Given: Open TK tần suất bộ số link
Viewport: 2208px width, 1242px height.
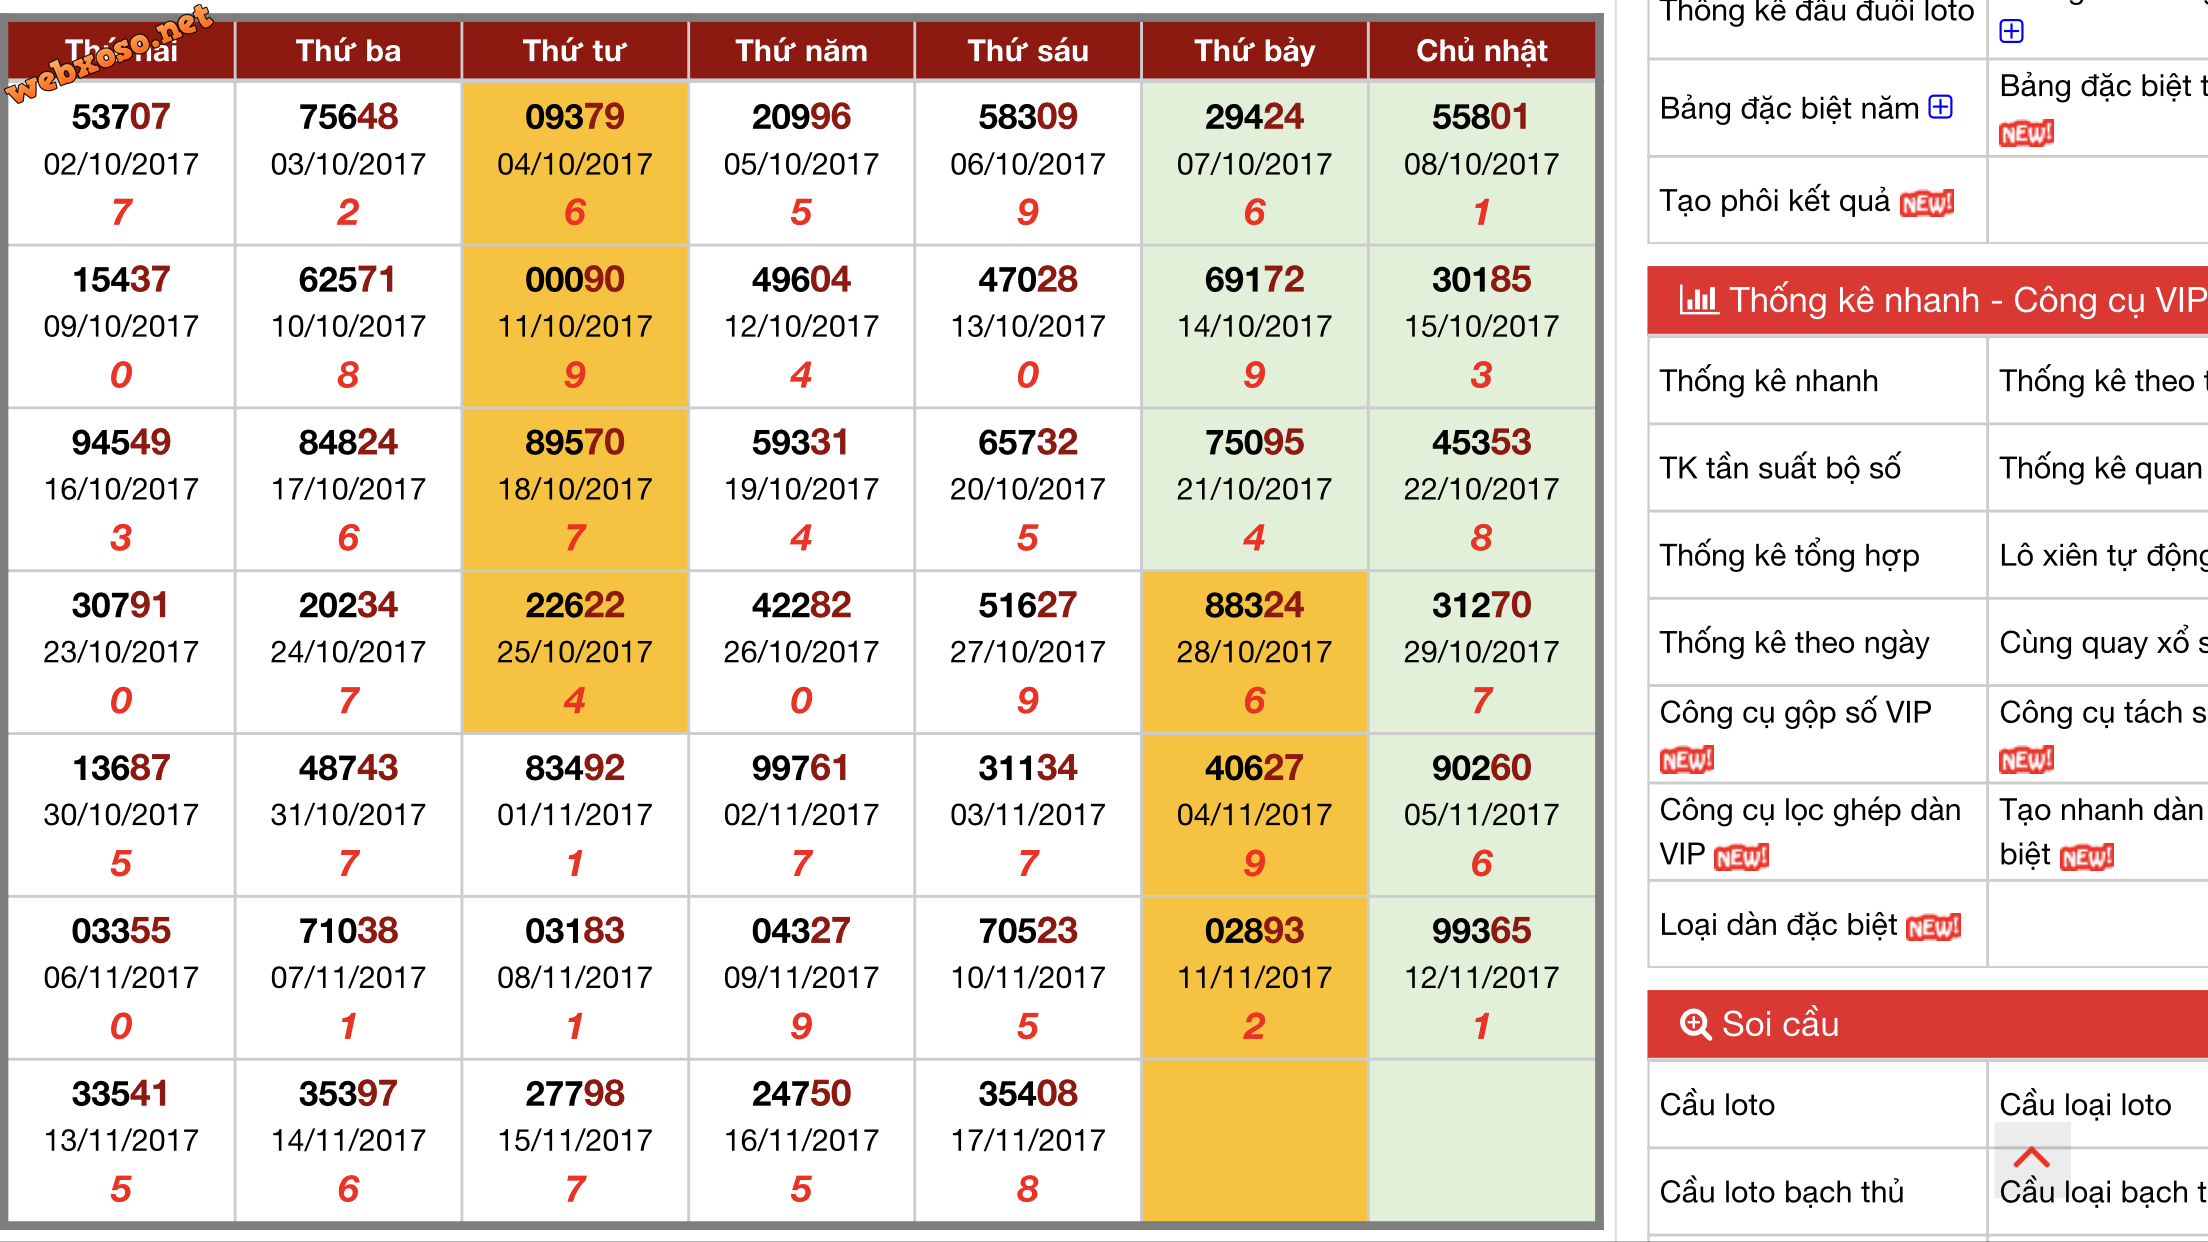Looking at the screenshot, I should point(1780,468).
